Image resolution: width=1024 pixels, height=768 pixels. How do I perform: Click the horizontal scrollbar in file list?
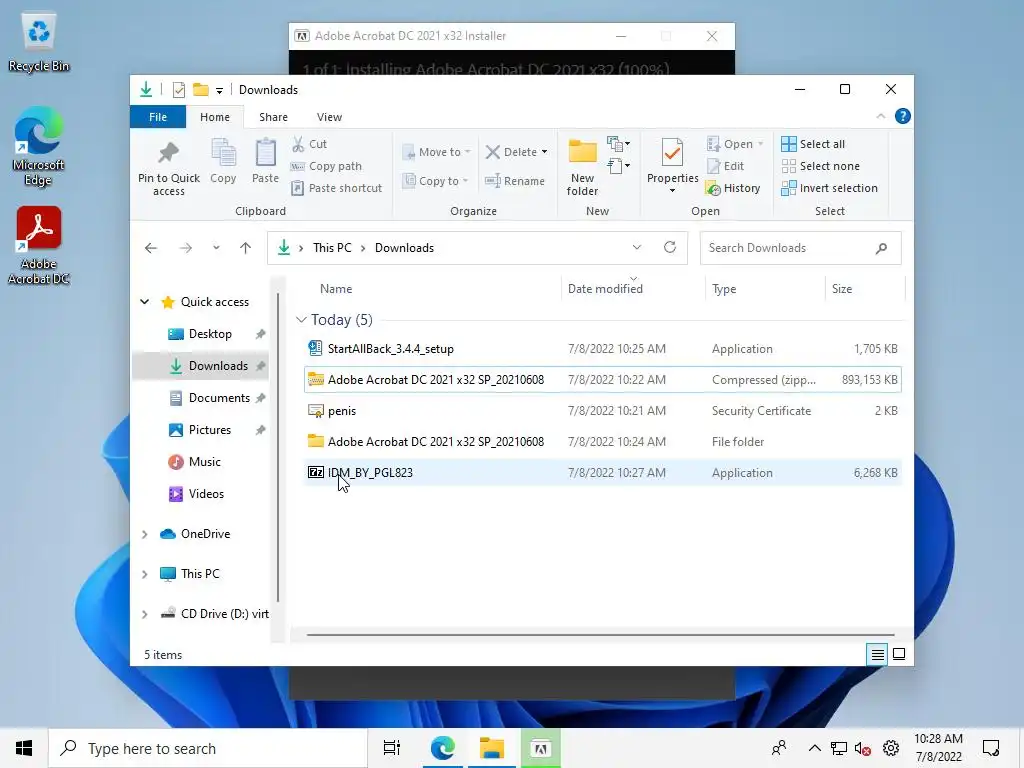(600, 634)
